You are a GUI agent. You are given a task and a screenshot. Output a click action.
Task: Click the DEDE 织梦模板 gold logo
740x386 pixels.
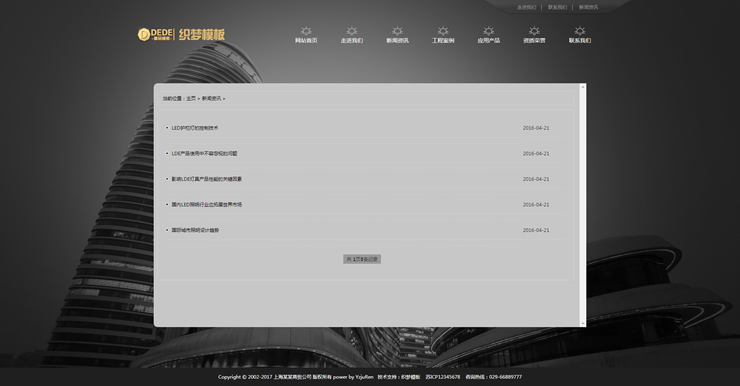pos(181,34)
